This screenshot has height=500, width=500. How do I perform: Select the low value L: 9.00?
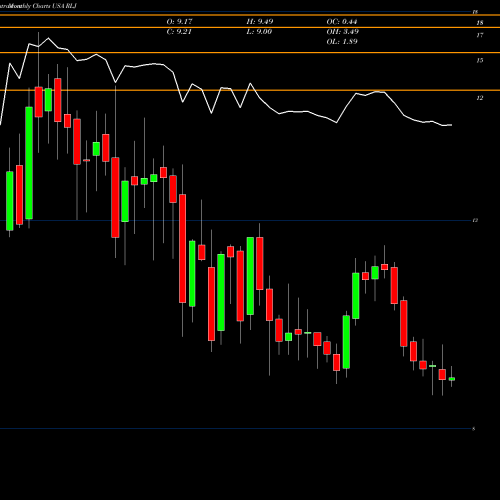[259, 32]
